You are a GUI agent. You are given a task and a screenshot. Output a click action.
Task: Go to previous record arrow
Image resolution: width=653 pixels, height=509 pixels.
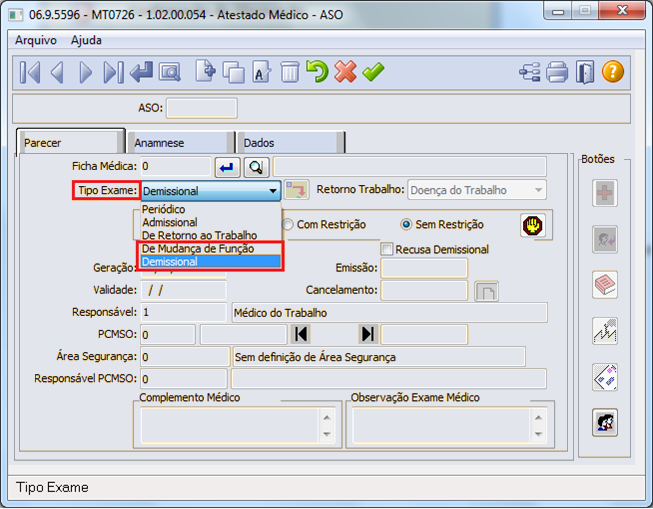[57, 72]
